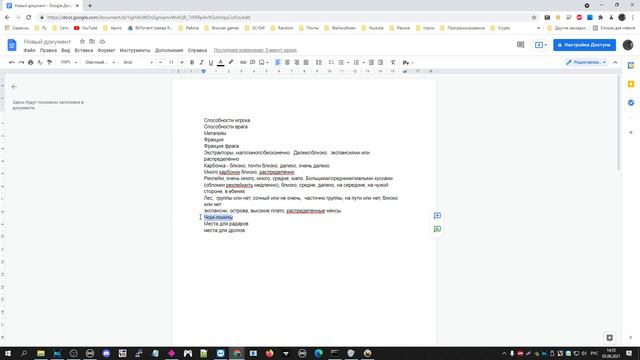Toggle italic formatting
Image resolution: width=640 pixels, height=360 pixels.
pyautogui.click(x=201, y=62)
